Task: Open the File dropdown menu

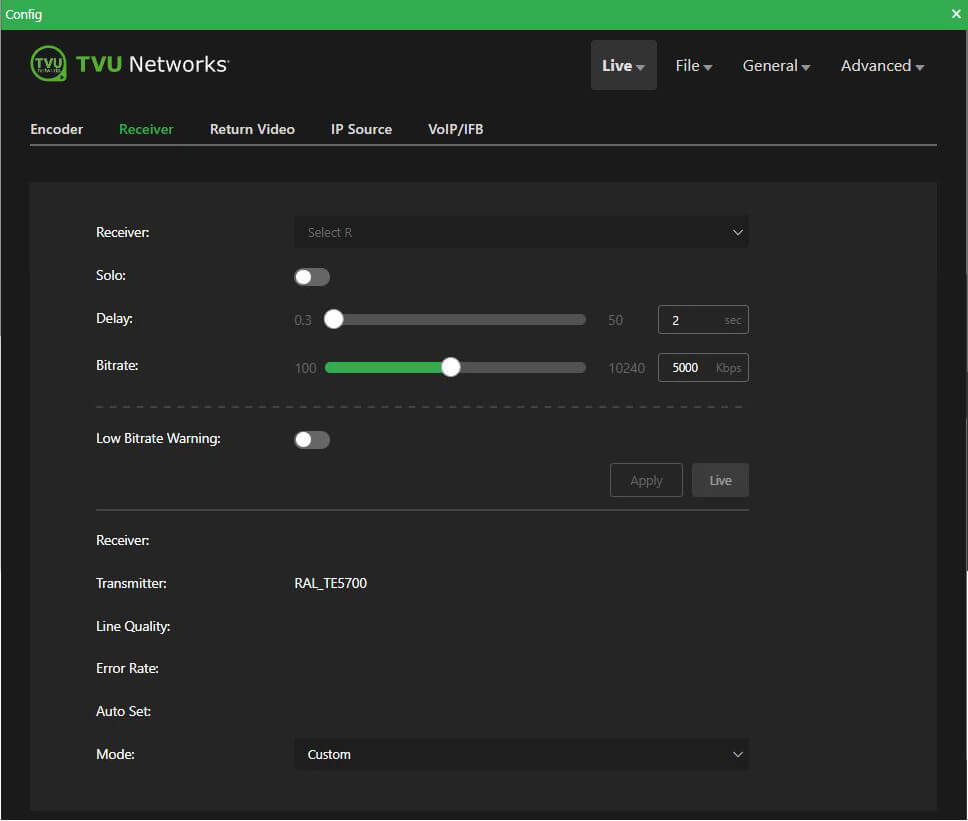Action: coord(693,65)
